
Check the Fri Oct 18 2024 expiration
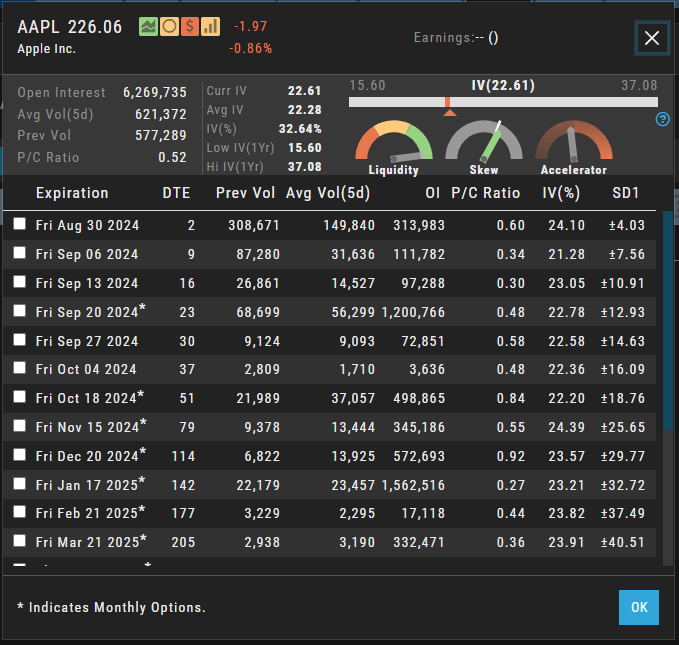coord(19,397)
